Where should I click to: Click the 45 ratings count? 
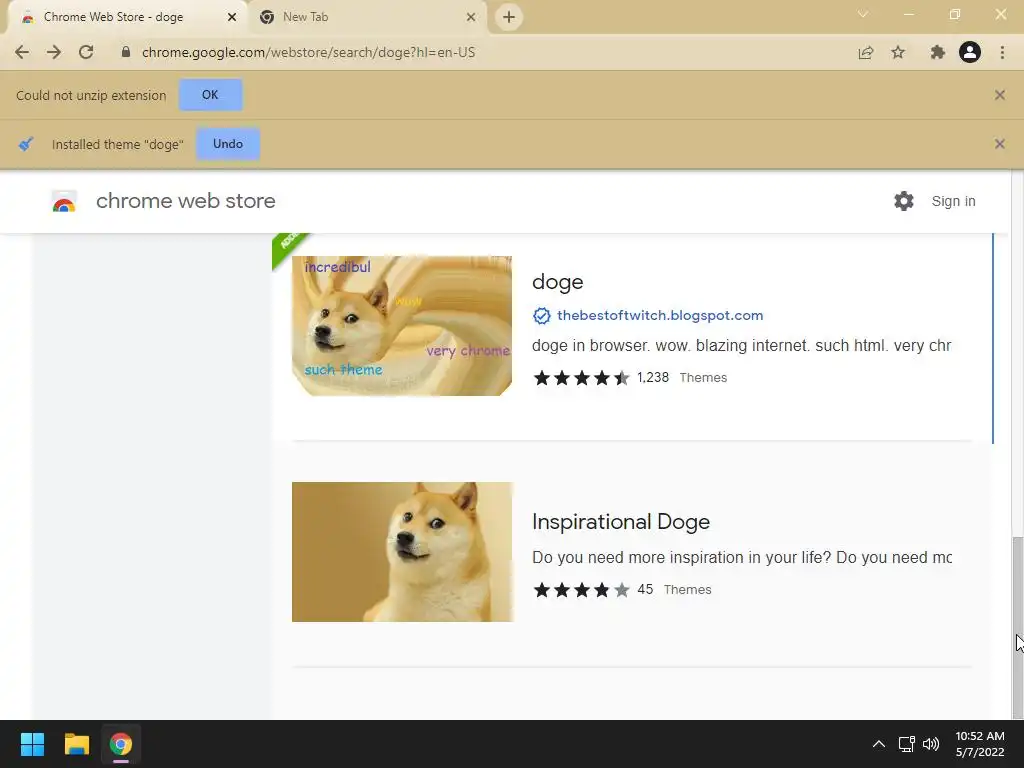pos(645,589)
